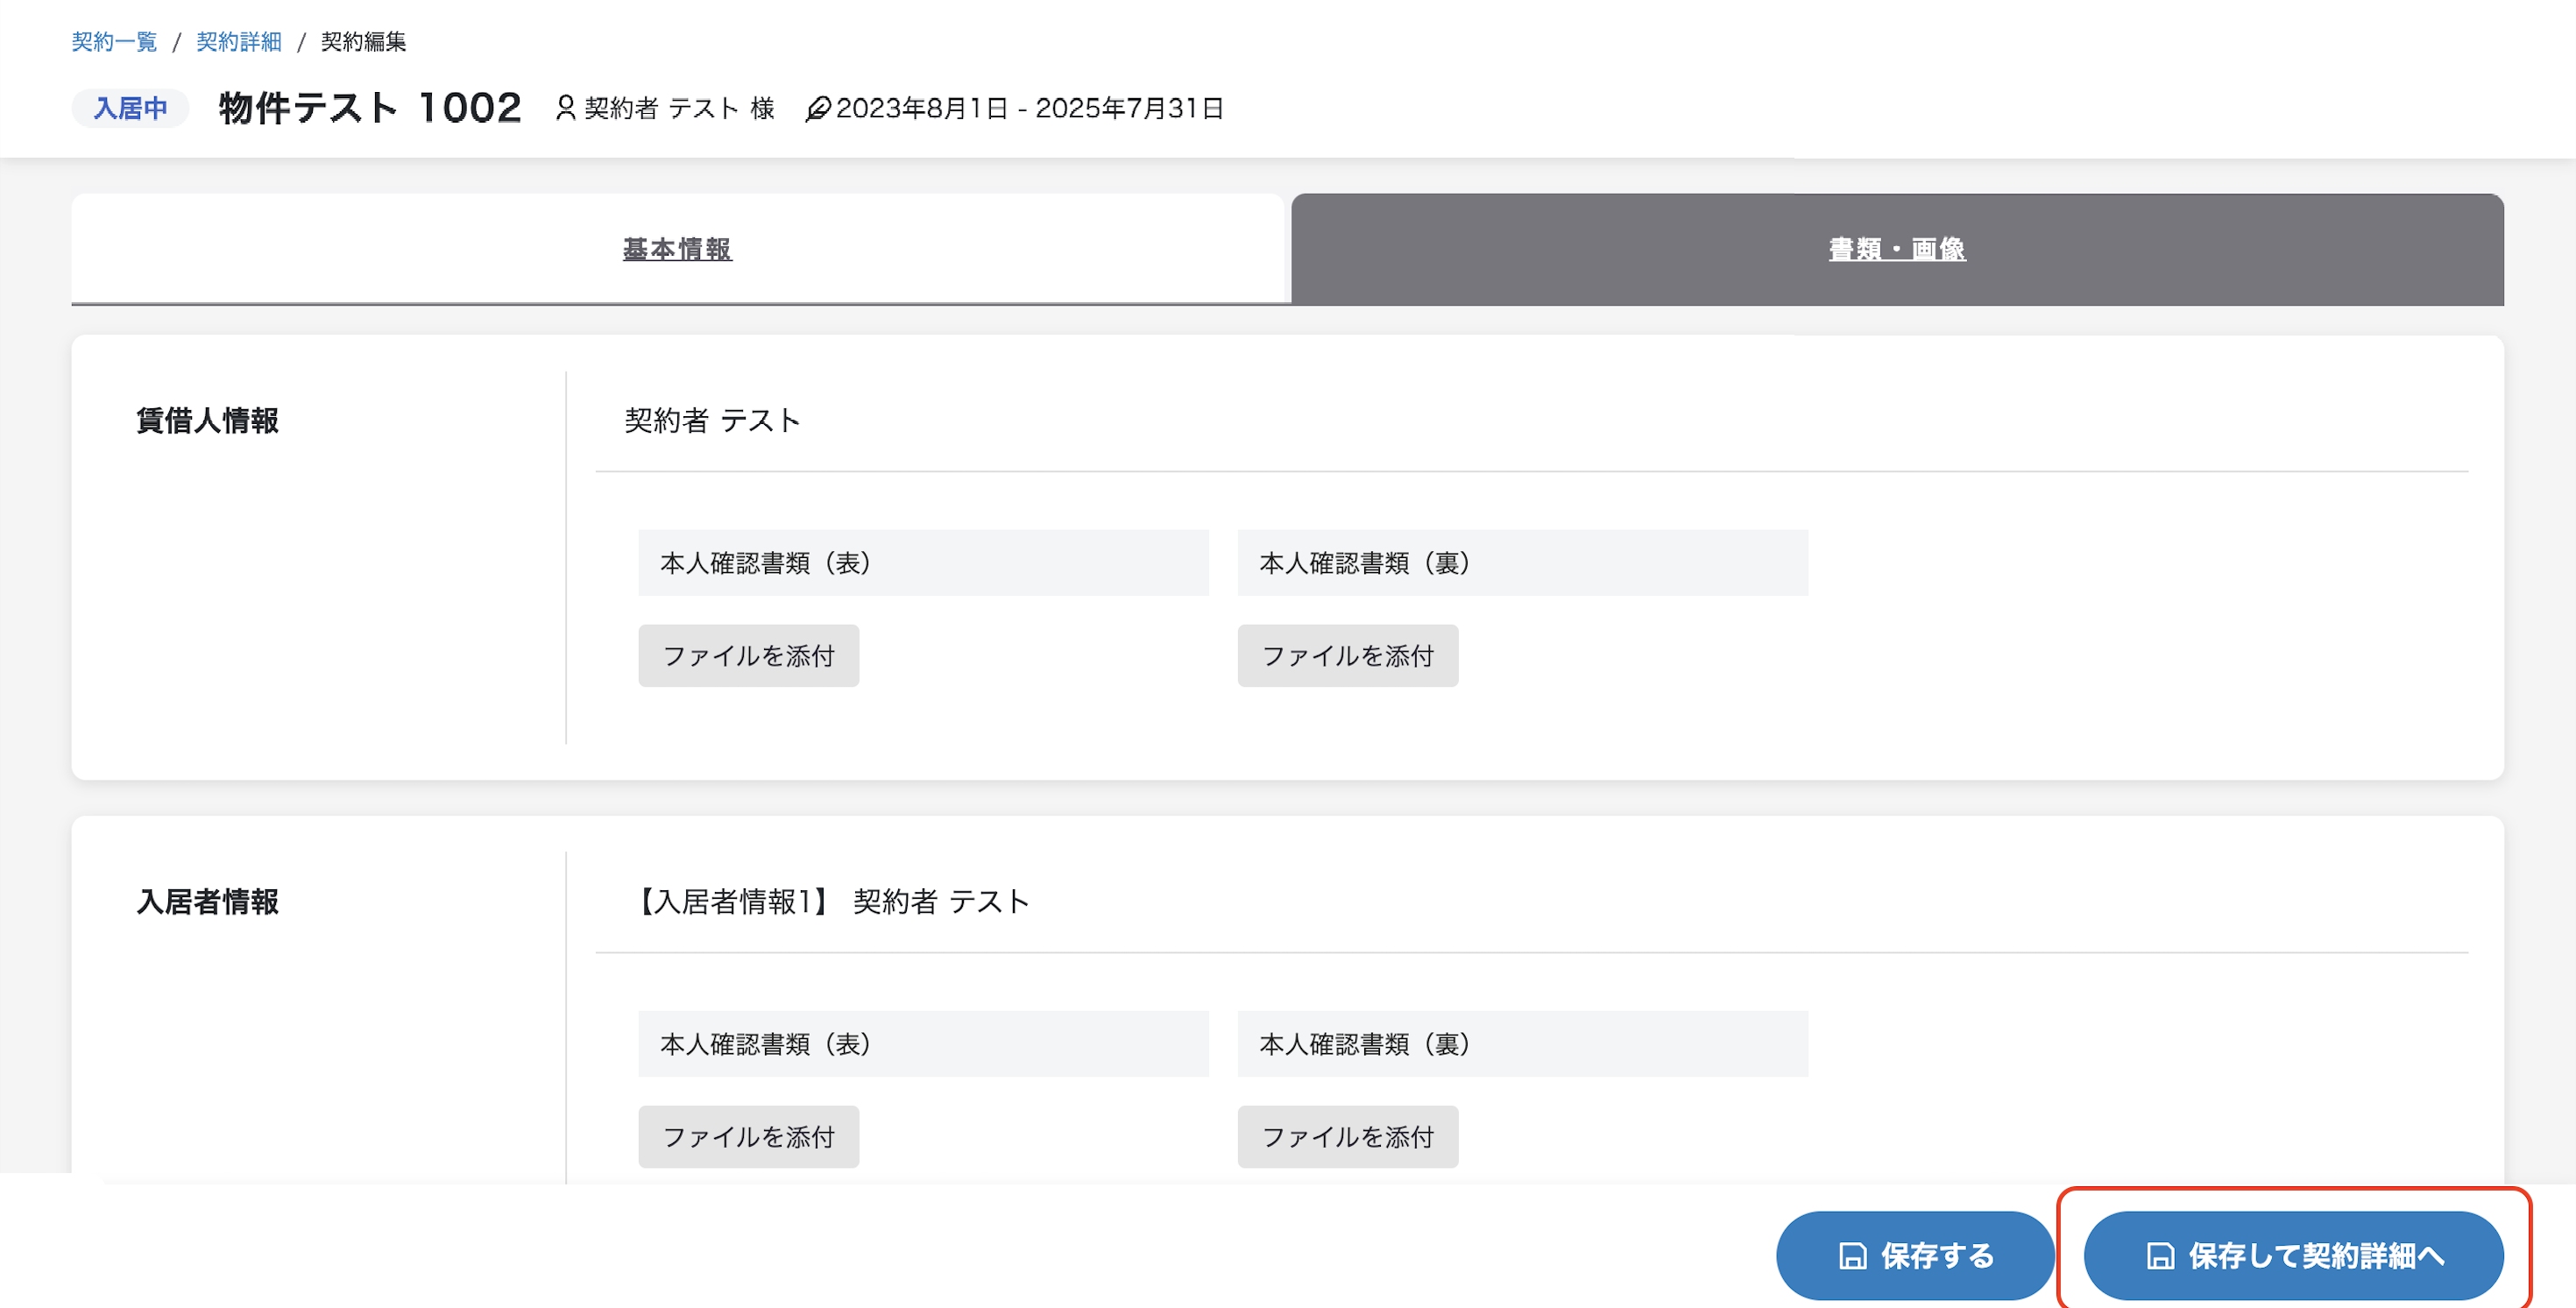Click the floppy icon in 保存する
This screenshot has height=1308, width=2576.
point(1853,1256)
